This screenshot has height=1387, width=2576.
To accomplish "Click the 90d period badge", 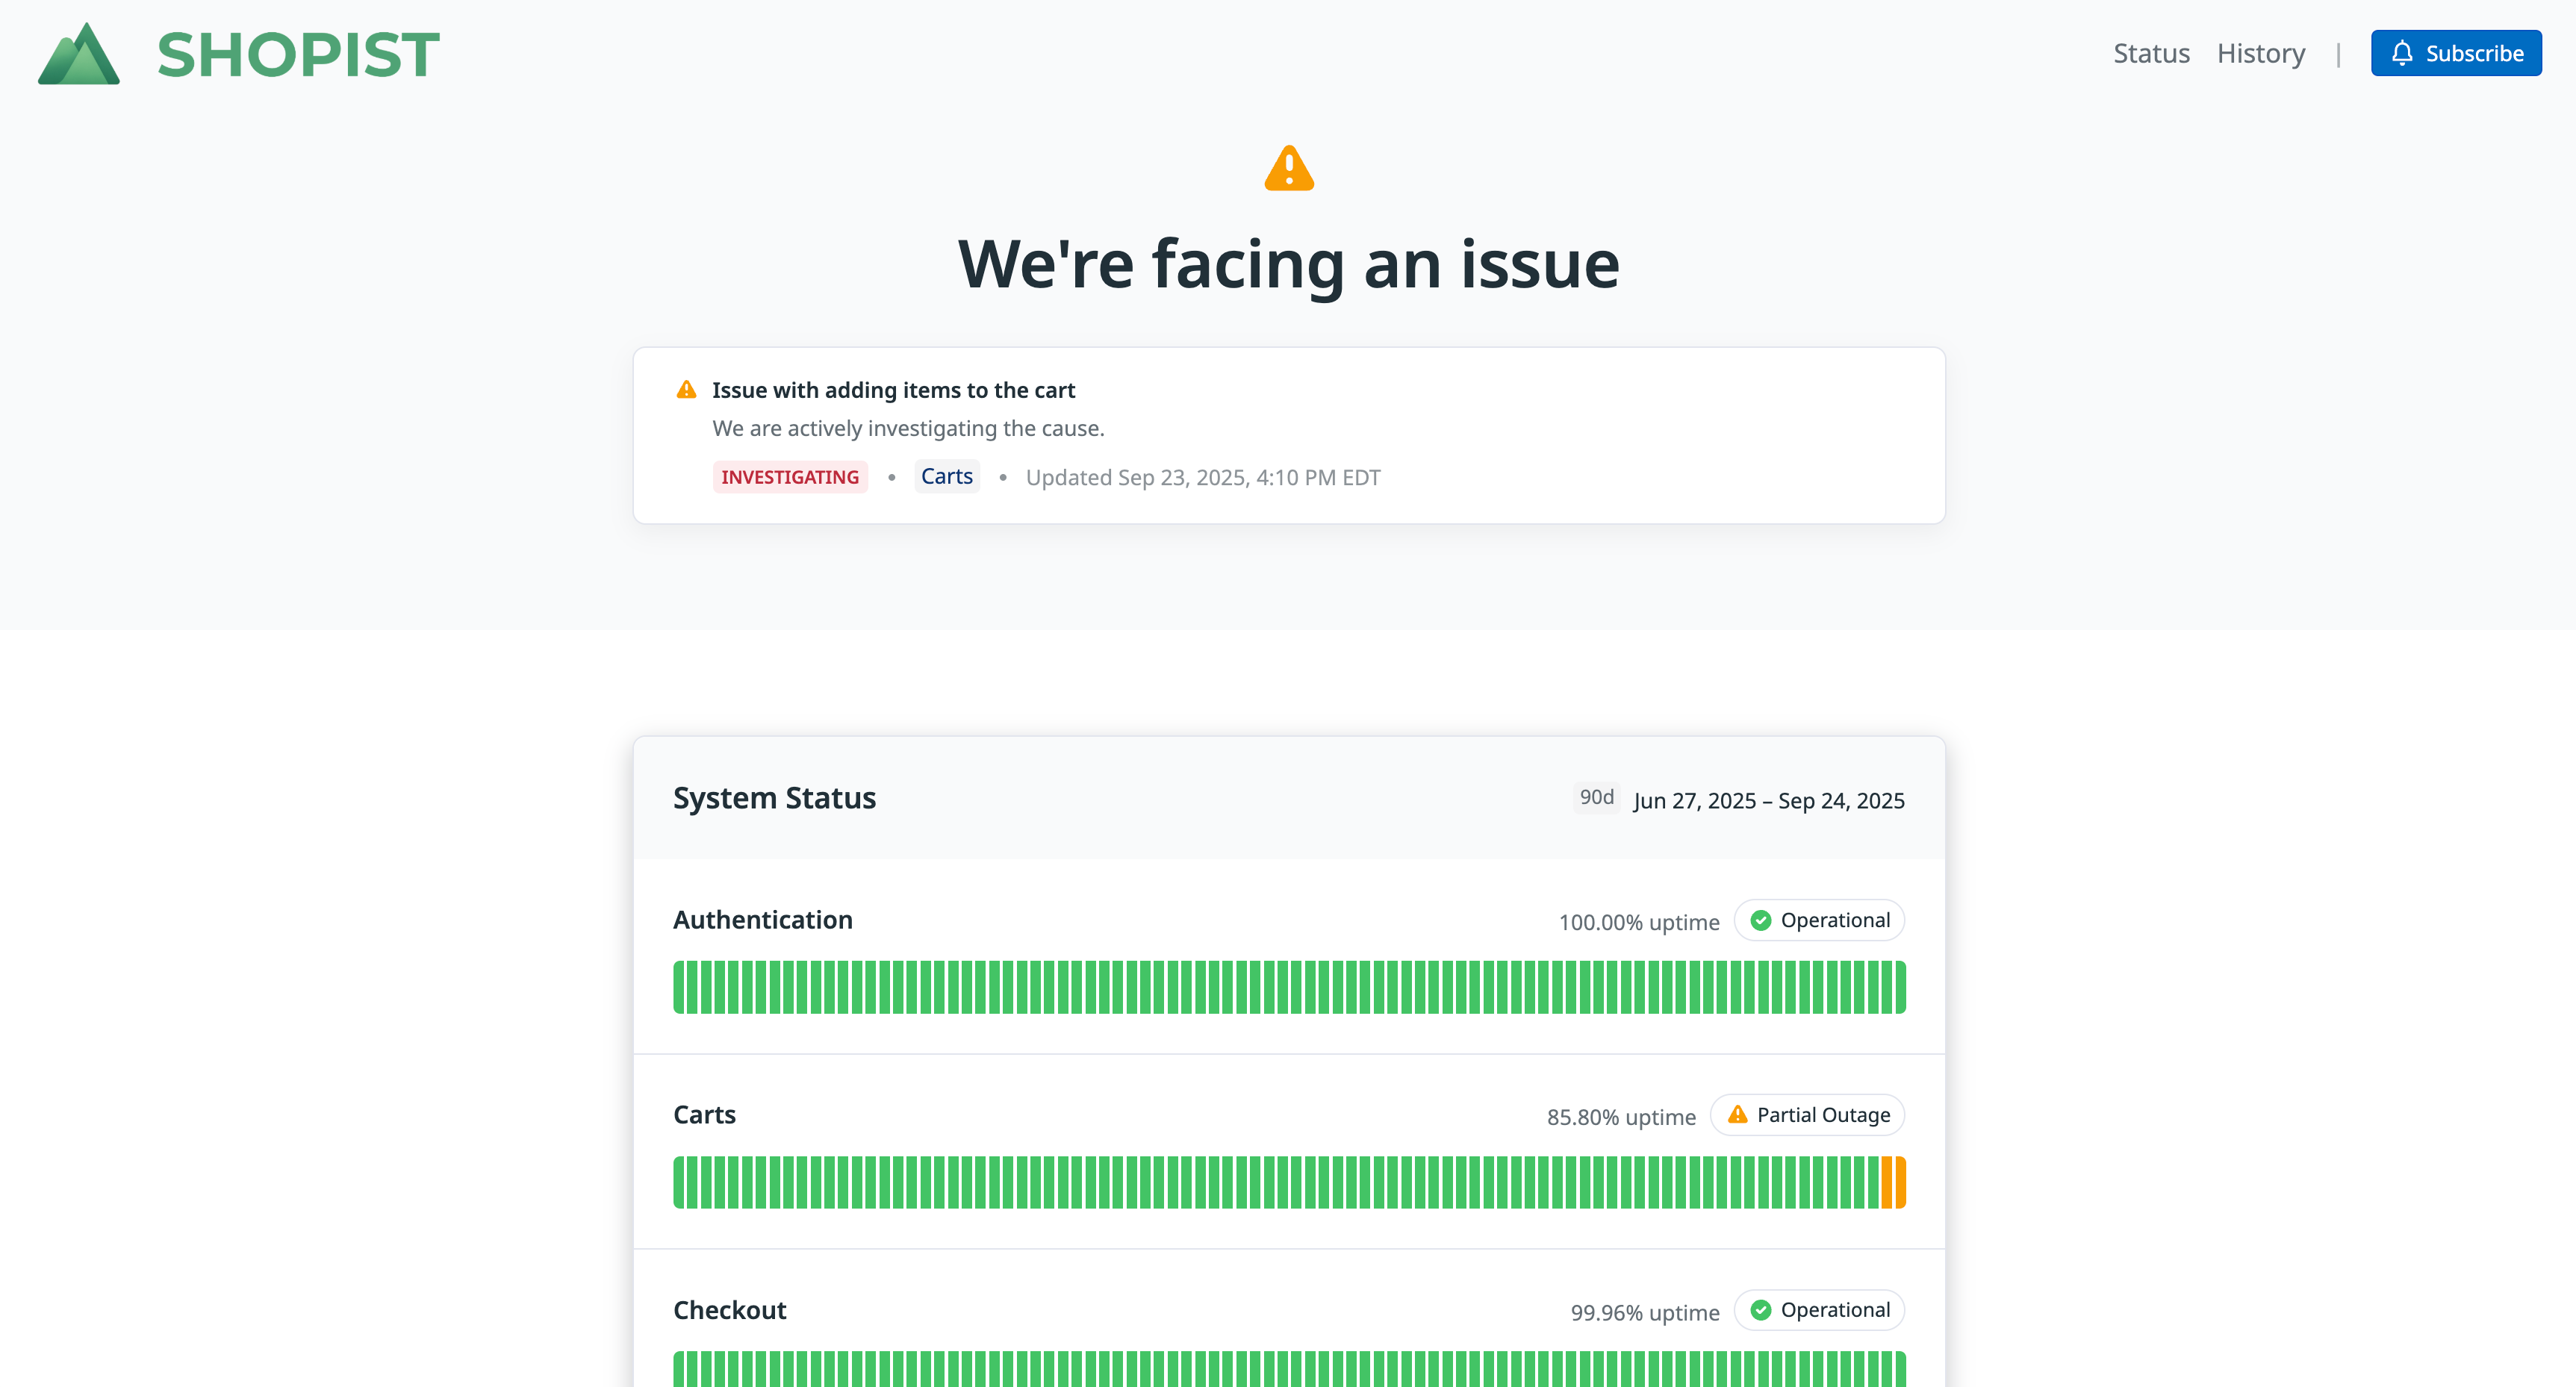I will (1596, 798).
